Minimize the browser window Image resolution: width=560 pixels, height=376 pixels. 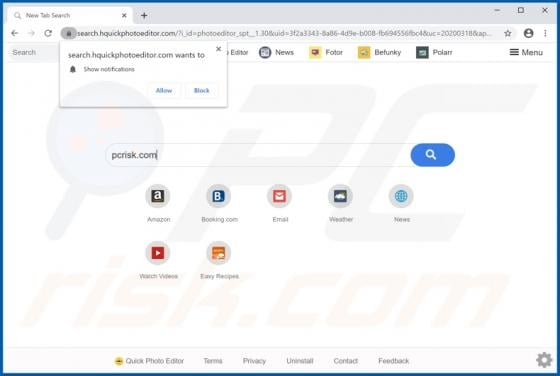497,11
